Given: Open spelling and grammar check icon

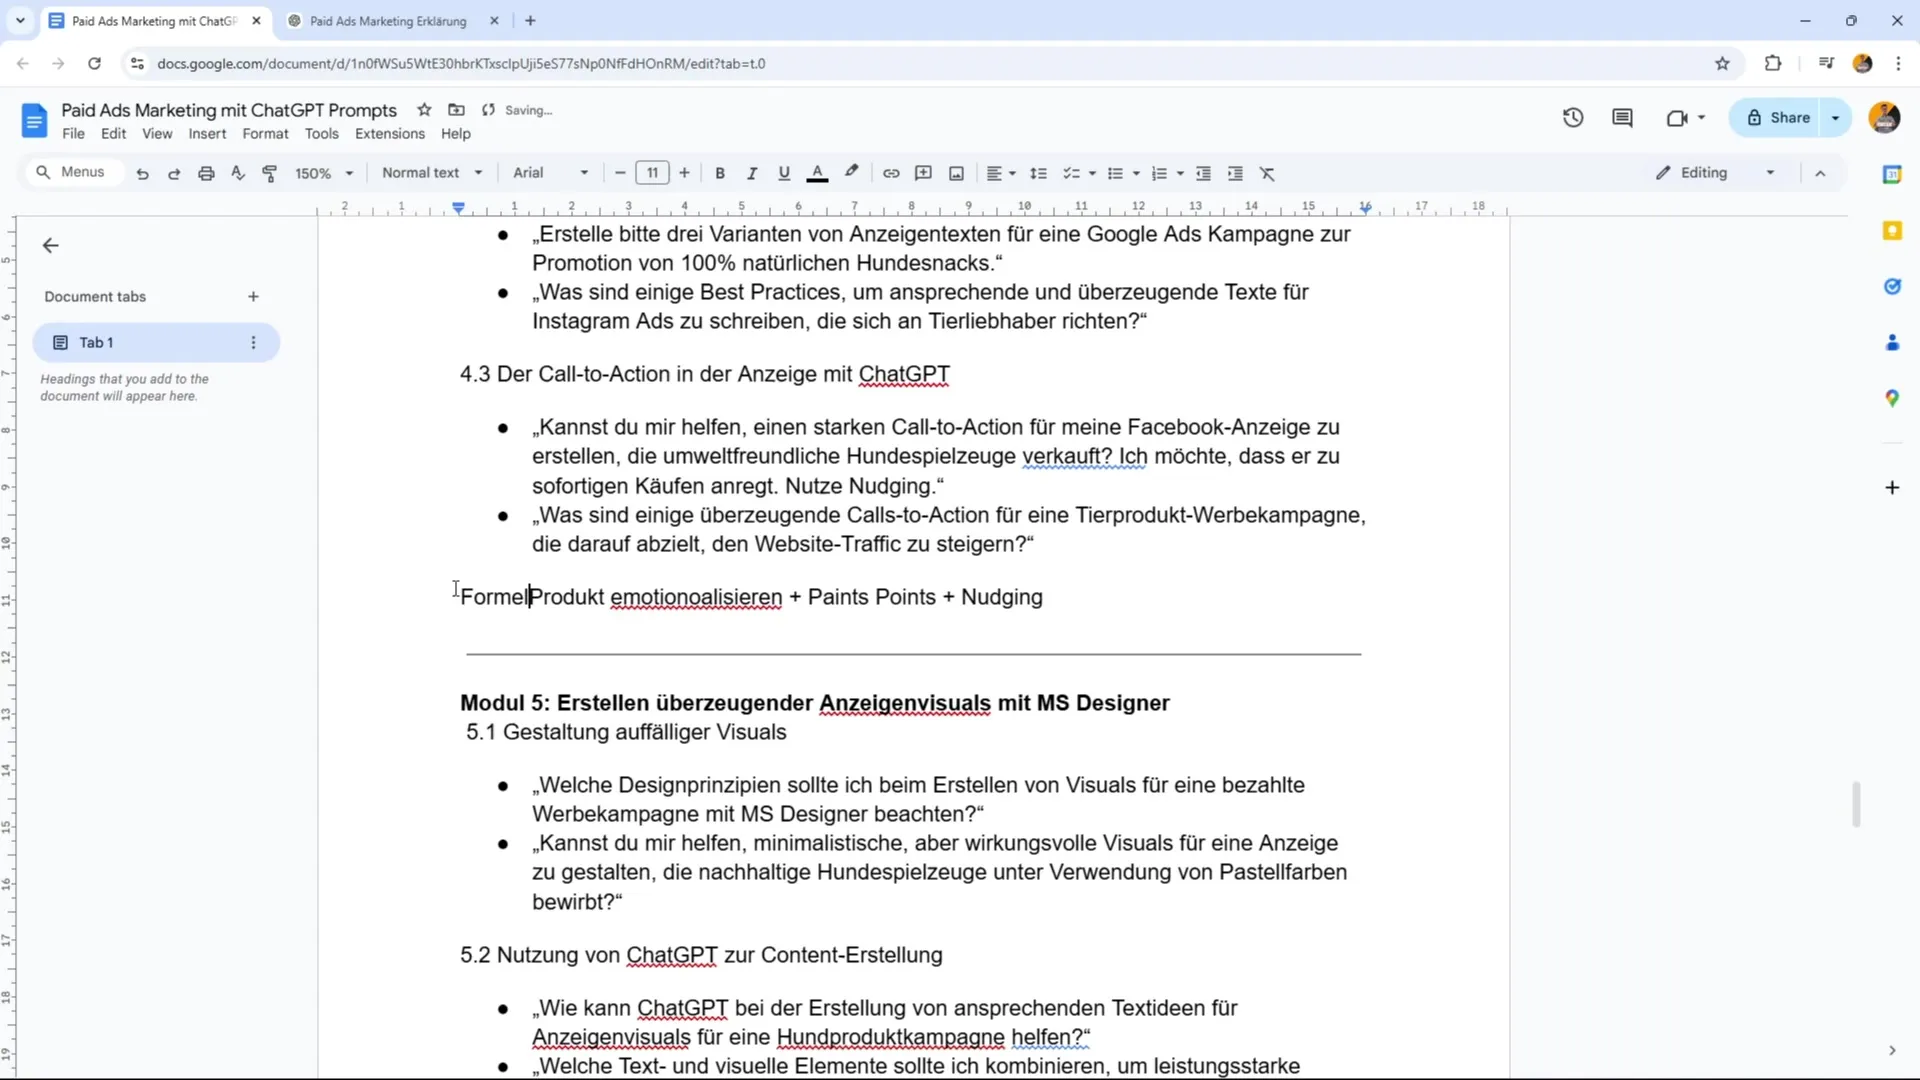Looking at the screenshot, I should click(238, 173).
